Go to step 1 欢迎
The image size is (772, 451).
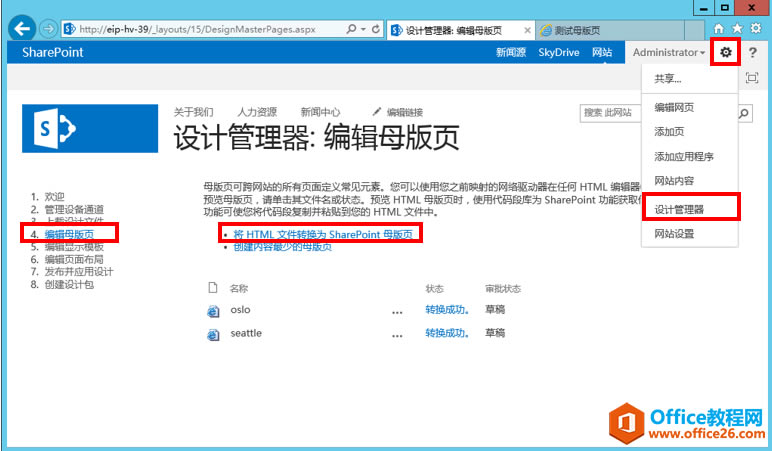click(54, 196)
